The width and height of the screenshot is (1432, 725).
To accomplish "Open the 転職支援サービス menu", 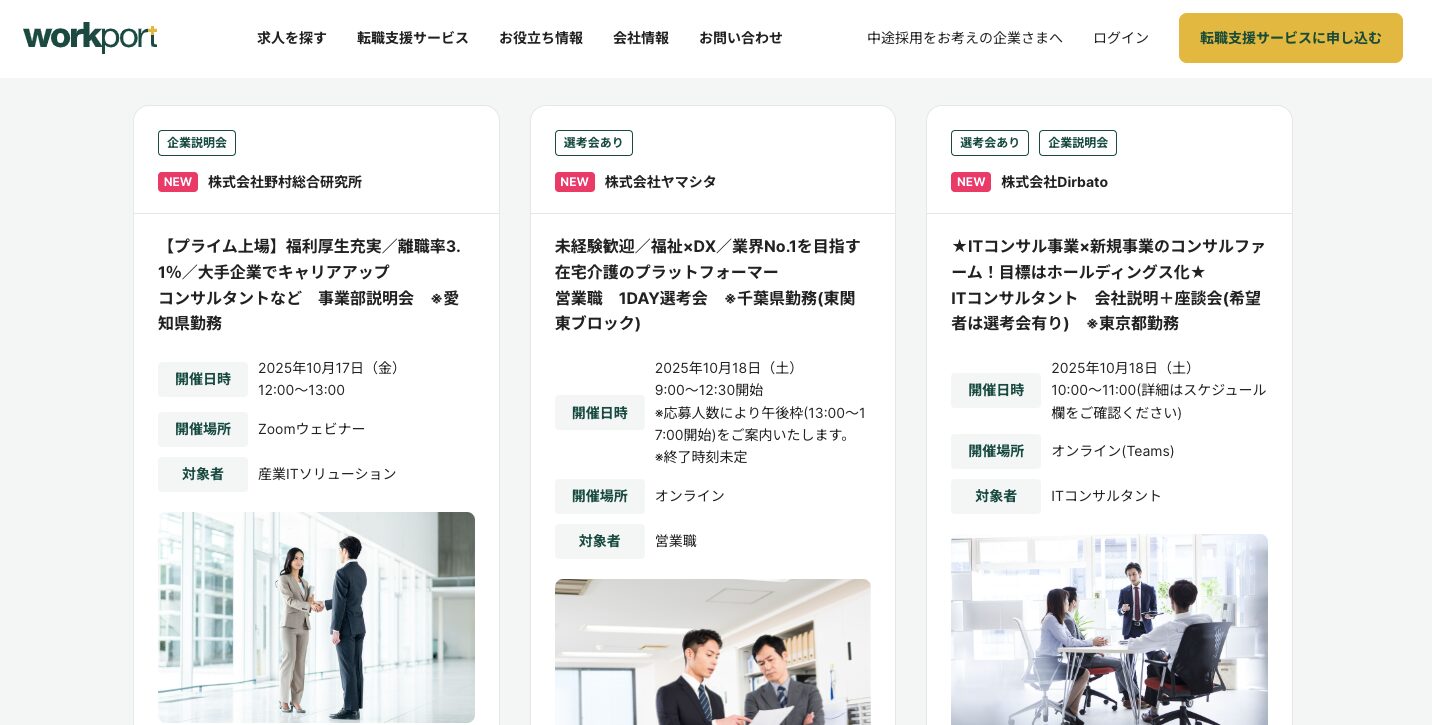I will (413, 38).
